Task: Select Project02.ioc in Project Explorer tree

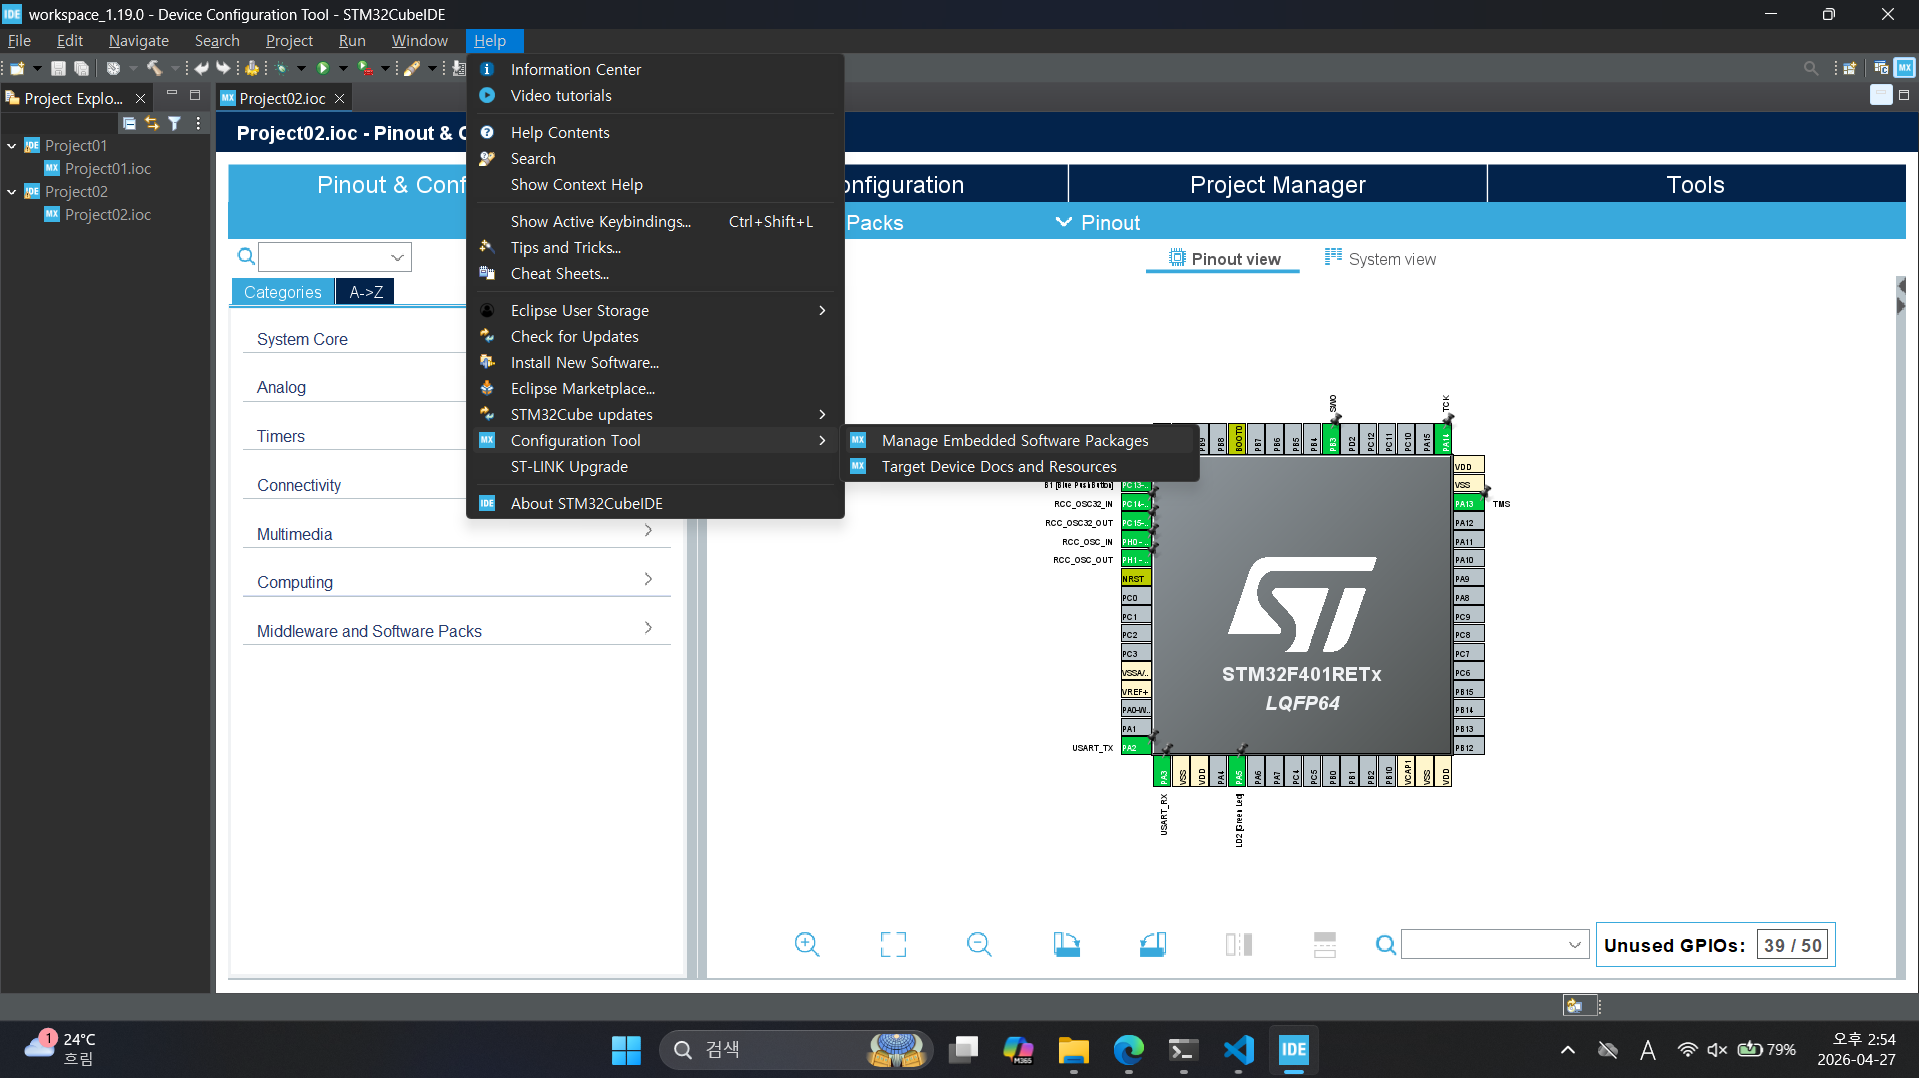Action: coord(98,214)
